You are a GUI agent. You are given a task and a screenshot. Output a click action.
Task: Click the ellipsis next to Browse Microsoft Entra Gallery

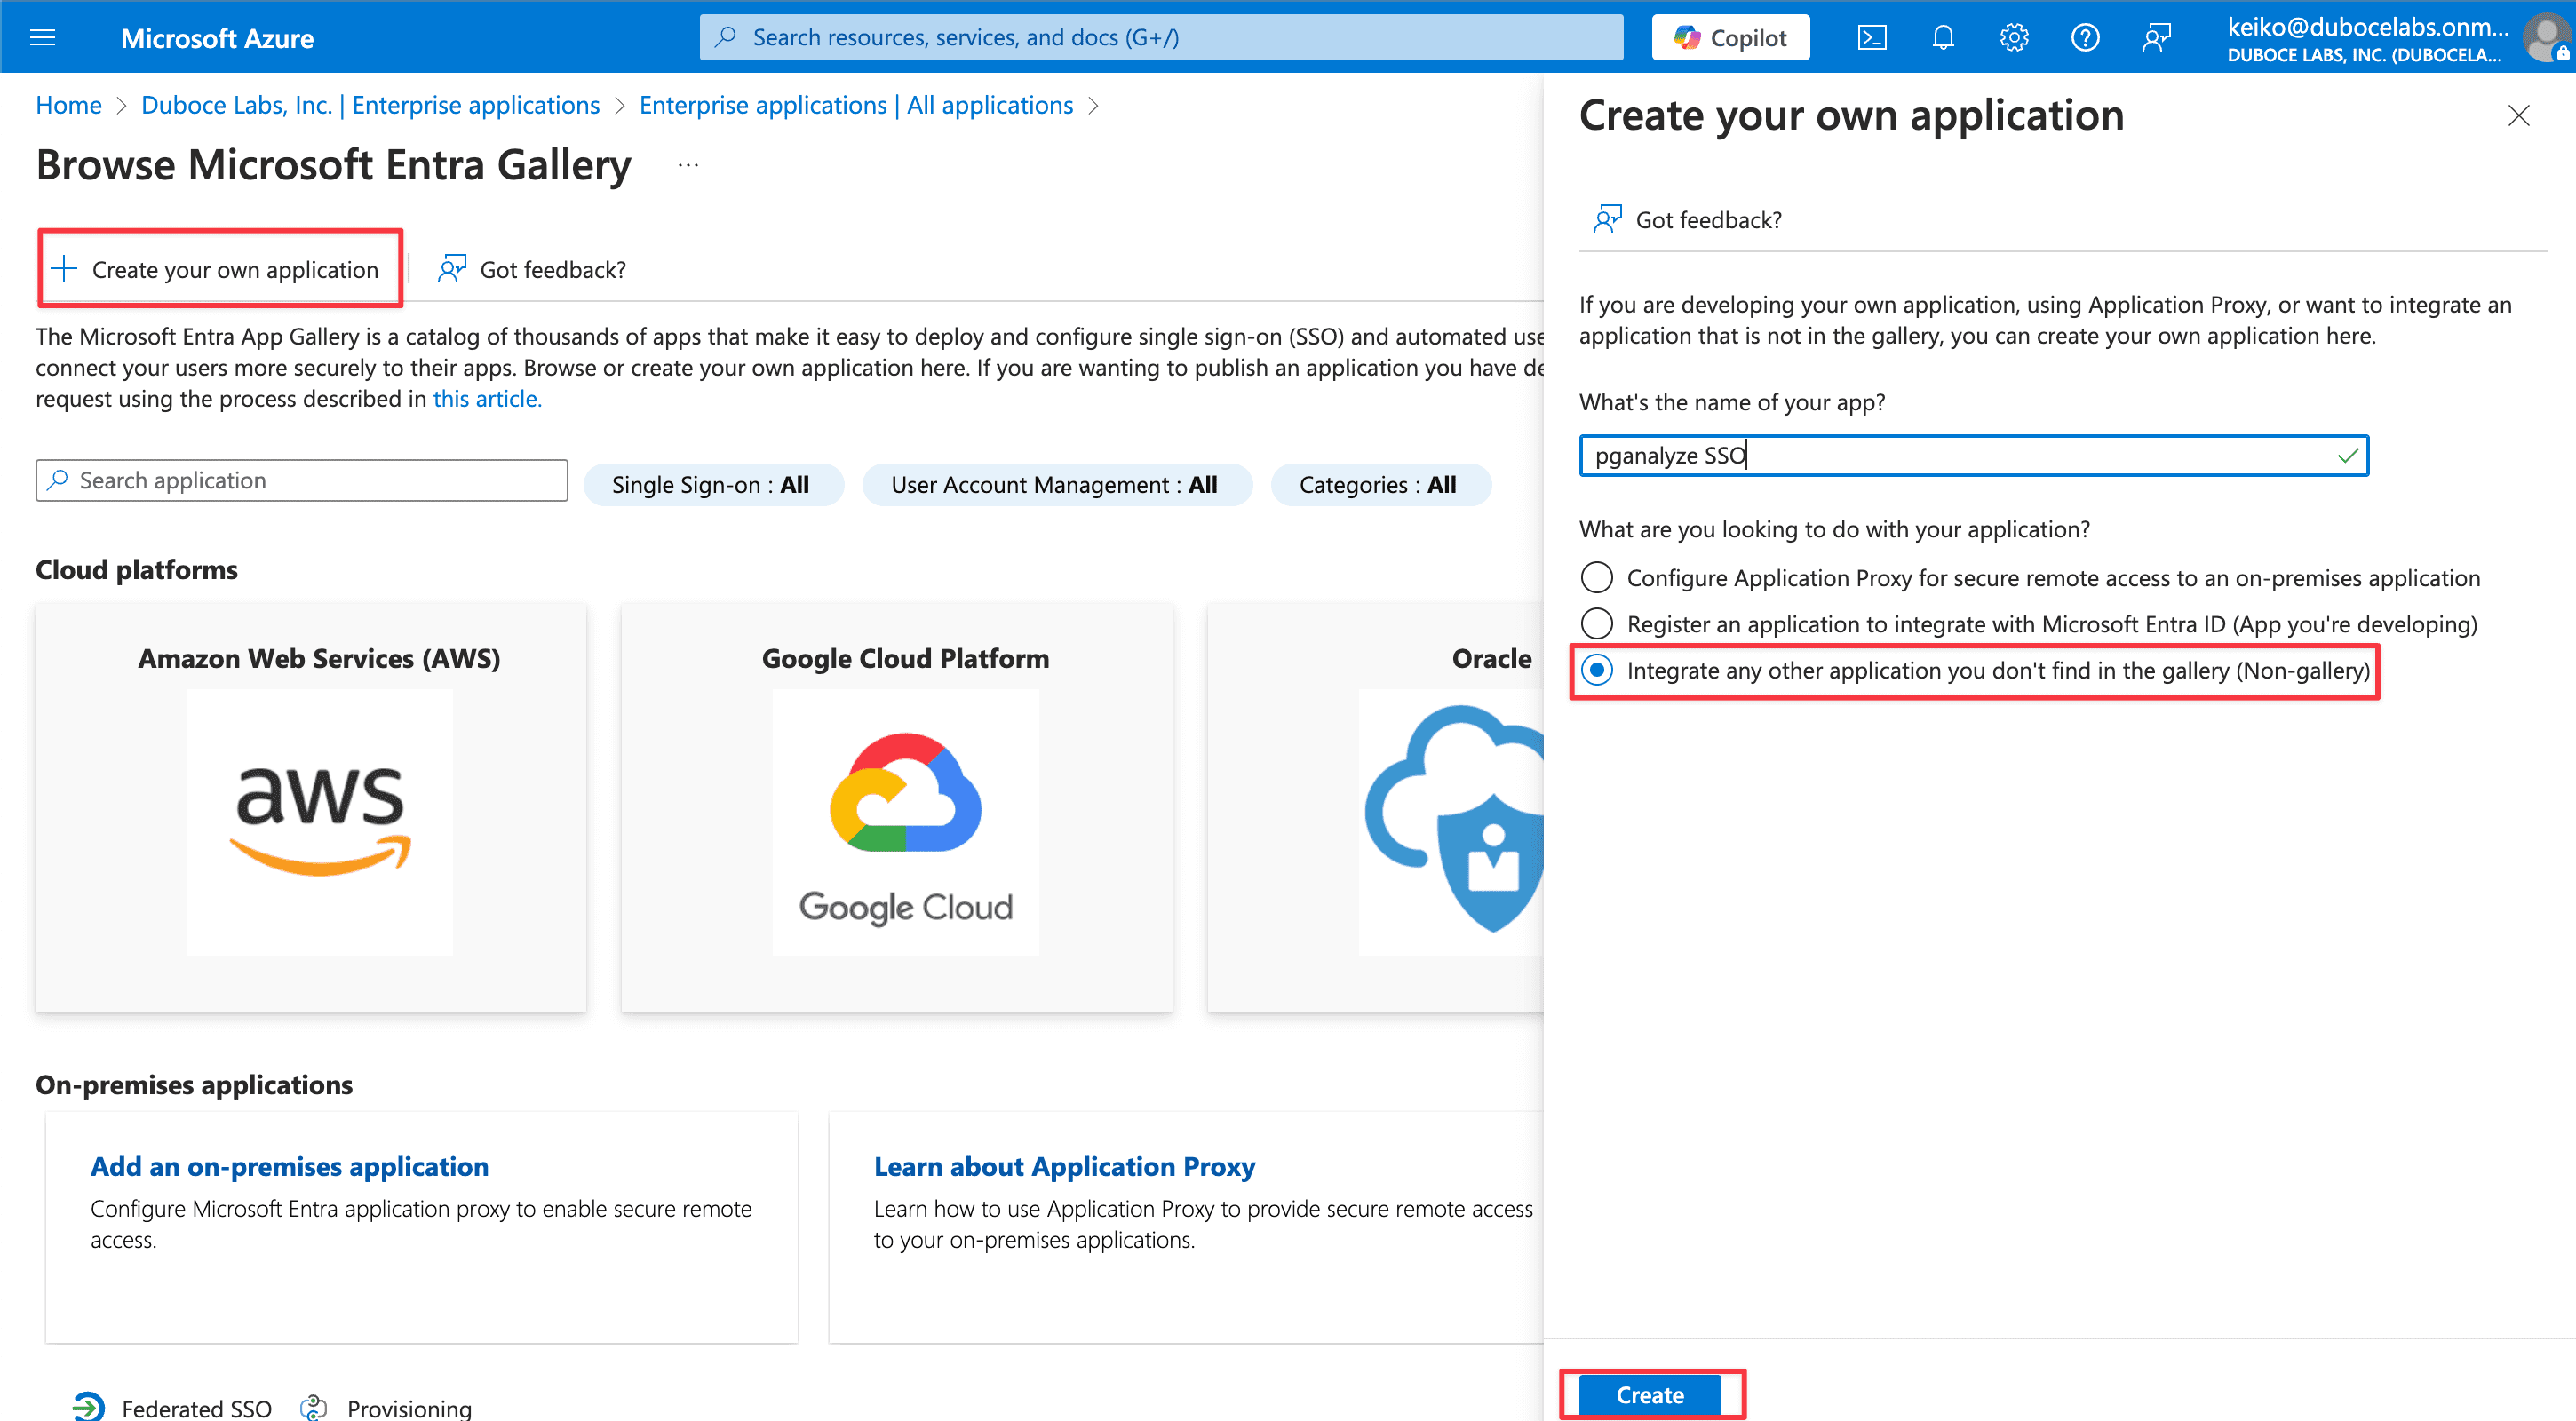pyautogui.click(x=688, y=165)
